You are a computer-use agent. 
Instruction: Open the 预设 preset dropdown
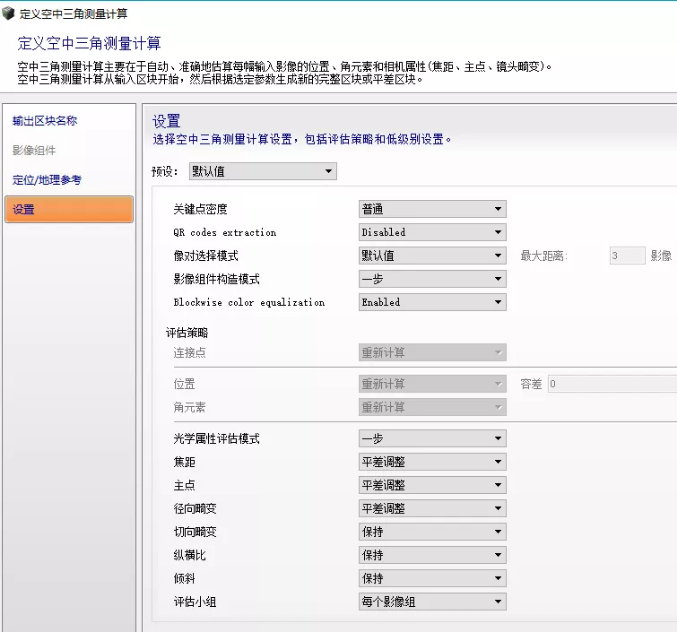(262, 172)
